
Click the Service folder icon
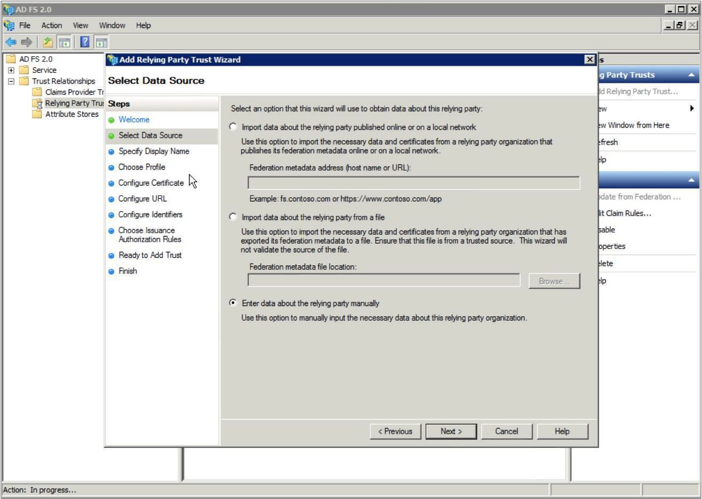click(24, 70)
